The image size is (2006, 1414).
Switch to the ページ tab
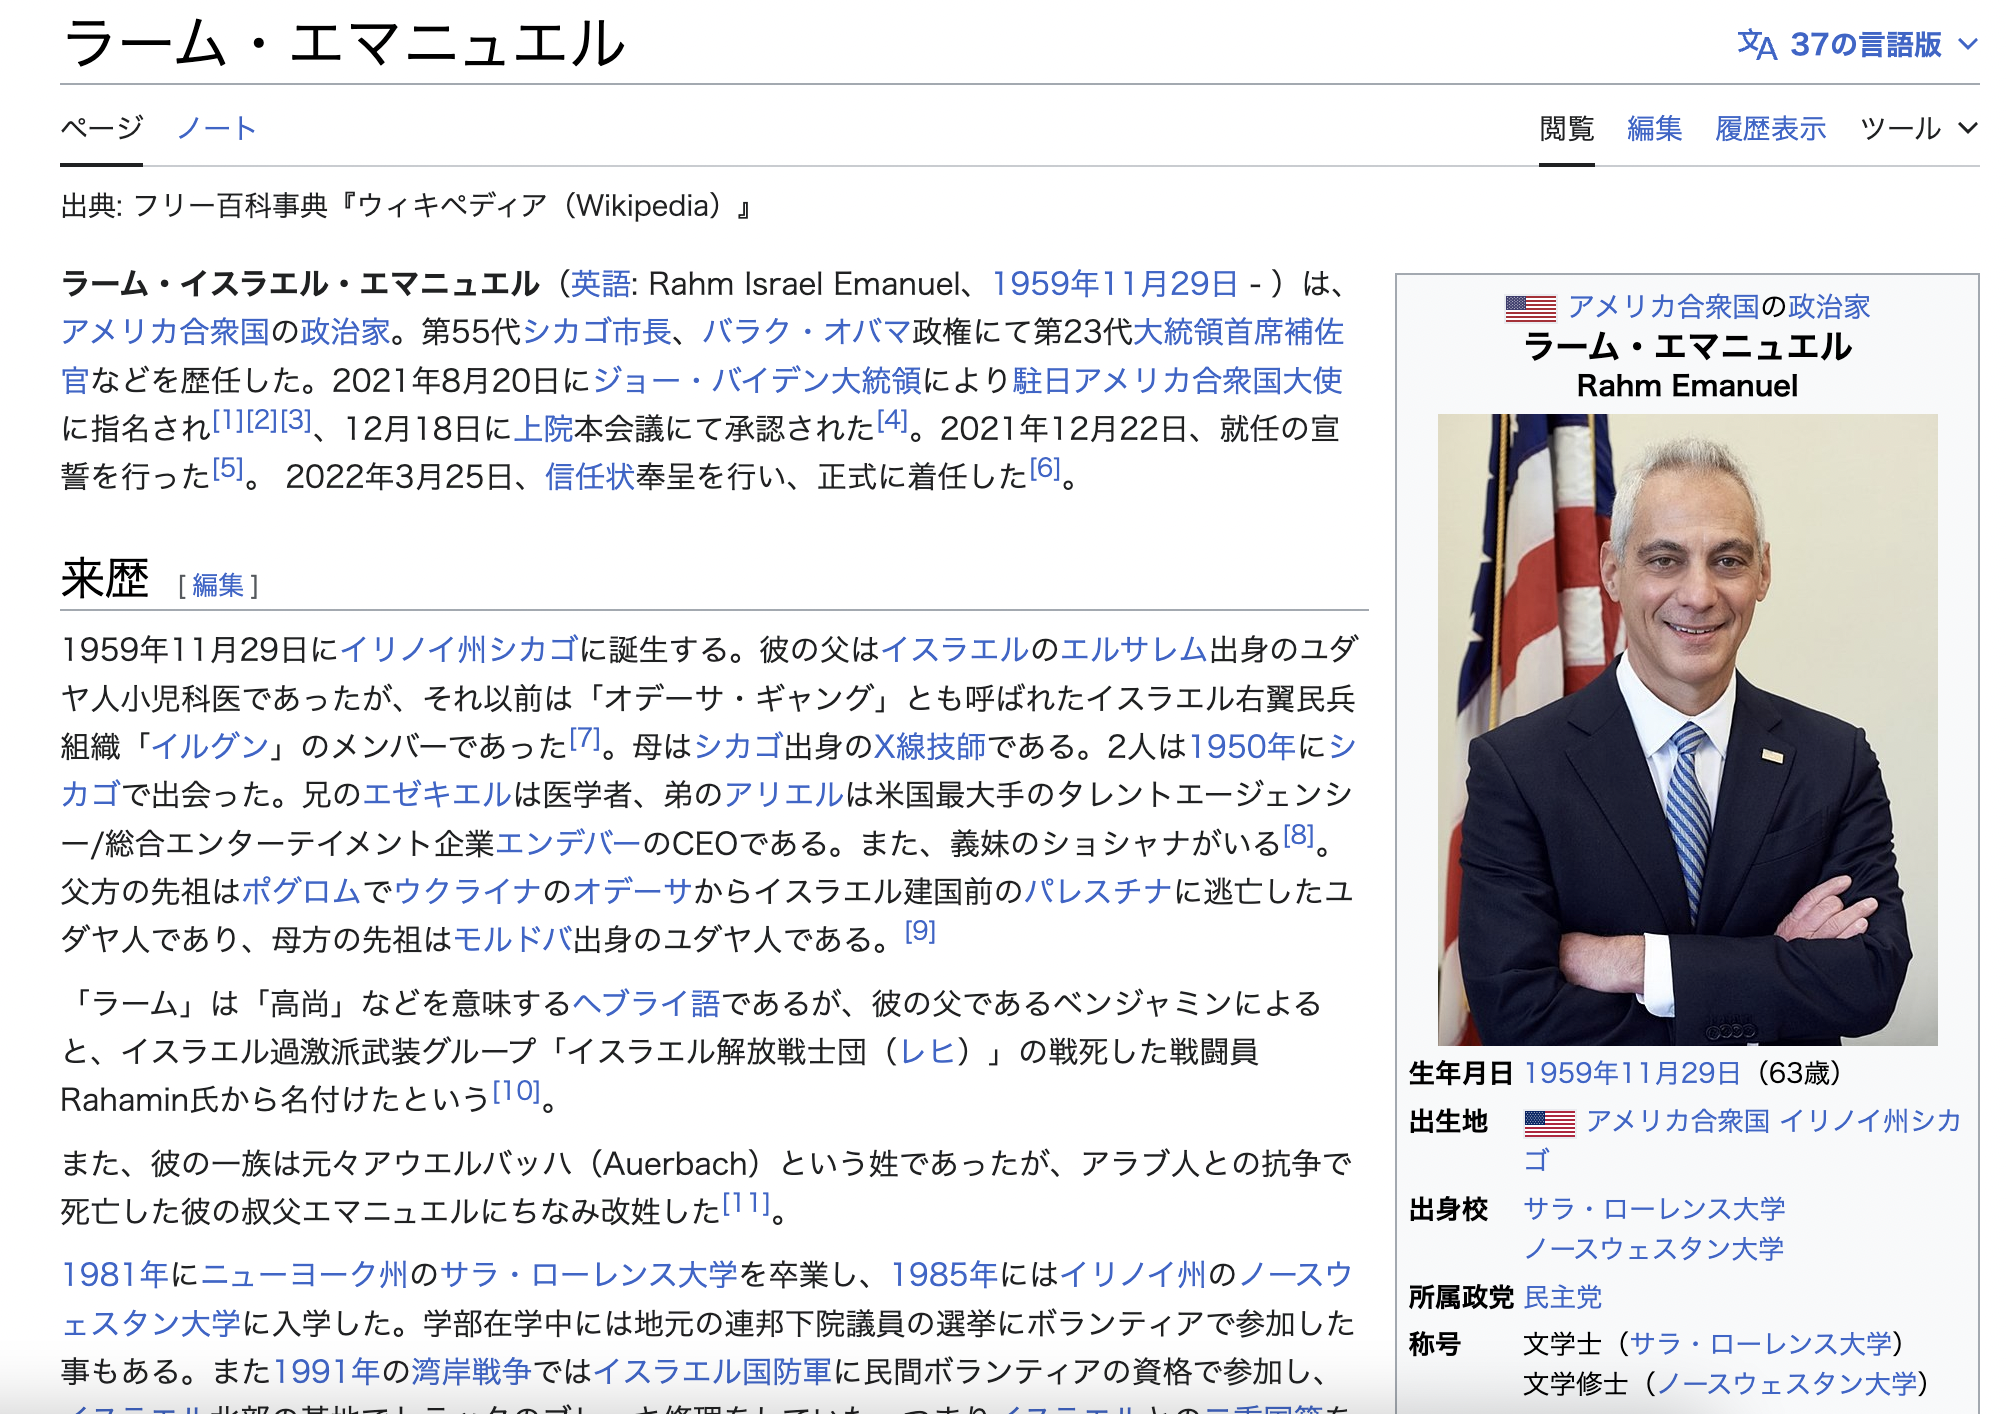102,128
